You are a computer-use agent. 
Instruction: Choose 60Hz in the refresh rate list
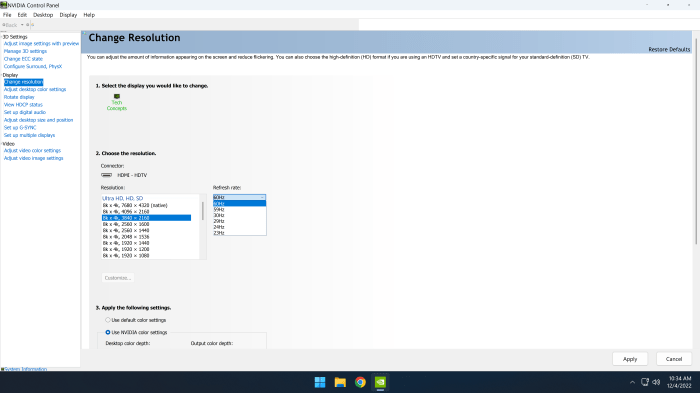click(239, 204)
